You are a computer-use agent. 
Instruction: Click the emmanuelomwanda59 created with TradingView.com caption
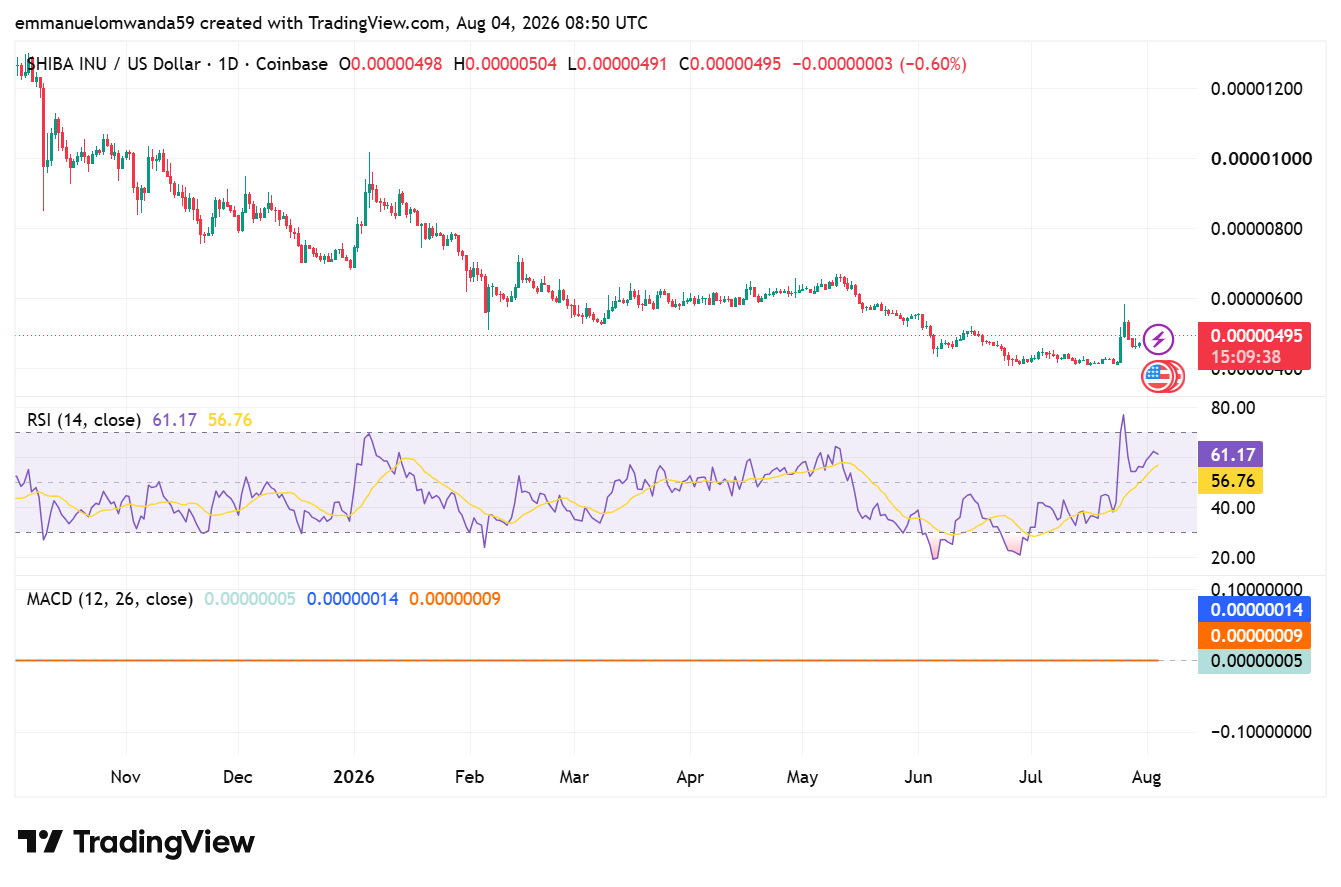[x=331, y=22]
